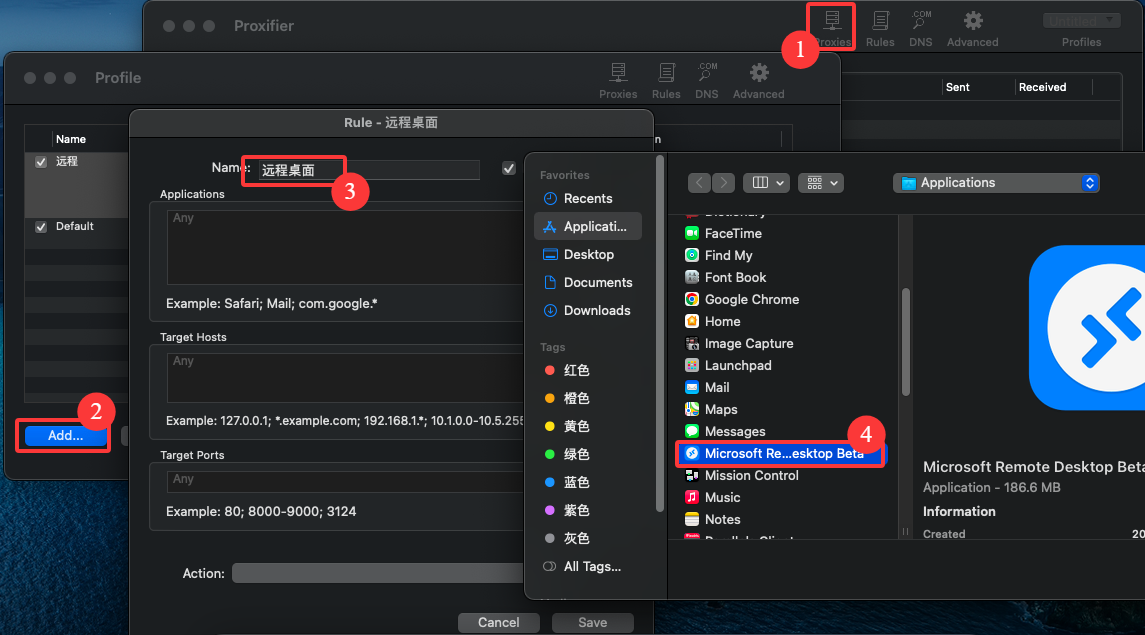The image size is (1145, 635).
Task: Open Rules in the Proxifier main toolbar
Action: coord(880,27)
